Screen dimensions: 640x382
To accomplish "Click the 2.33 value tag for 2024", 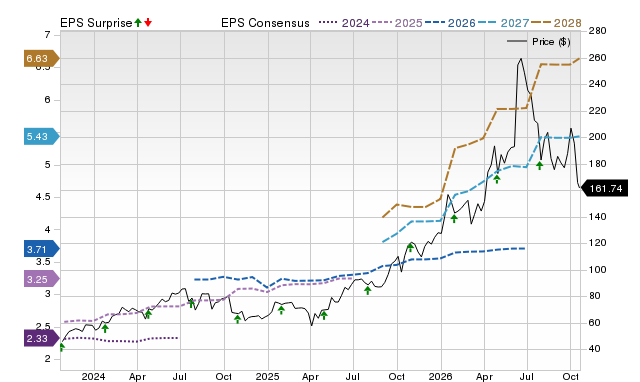I will click(x=41, y=338).
